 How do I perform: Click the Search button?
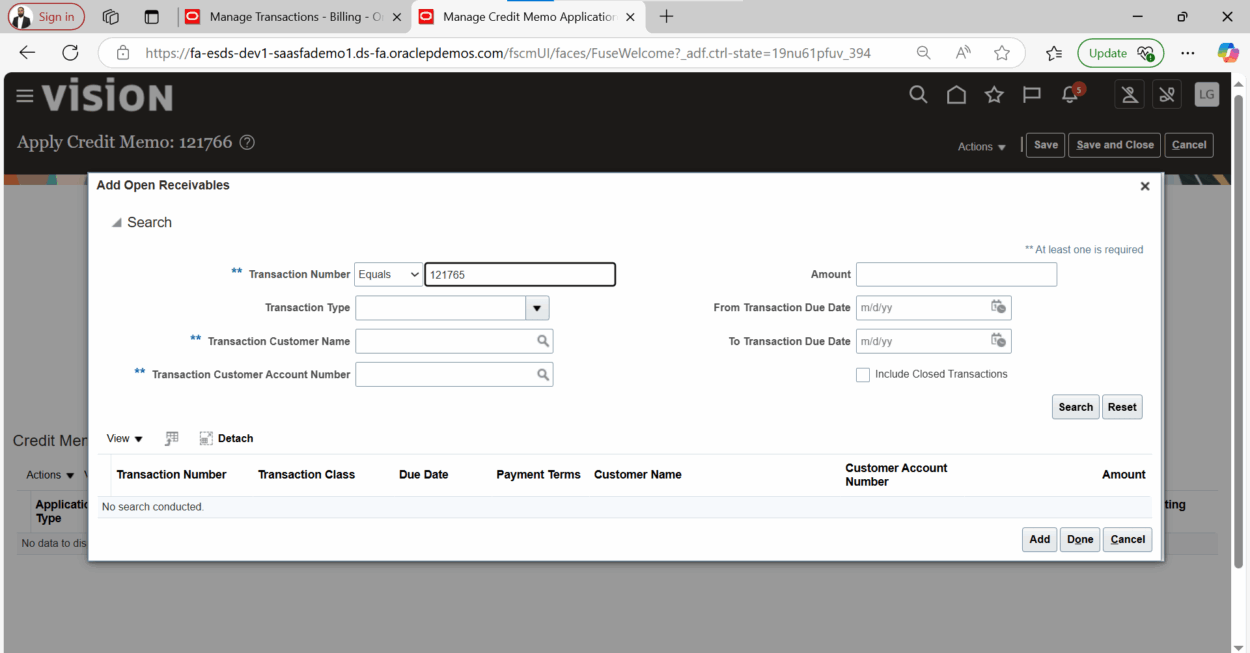pos(1075,406)
